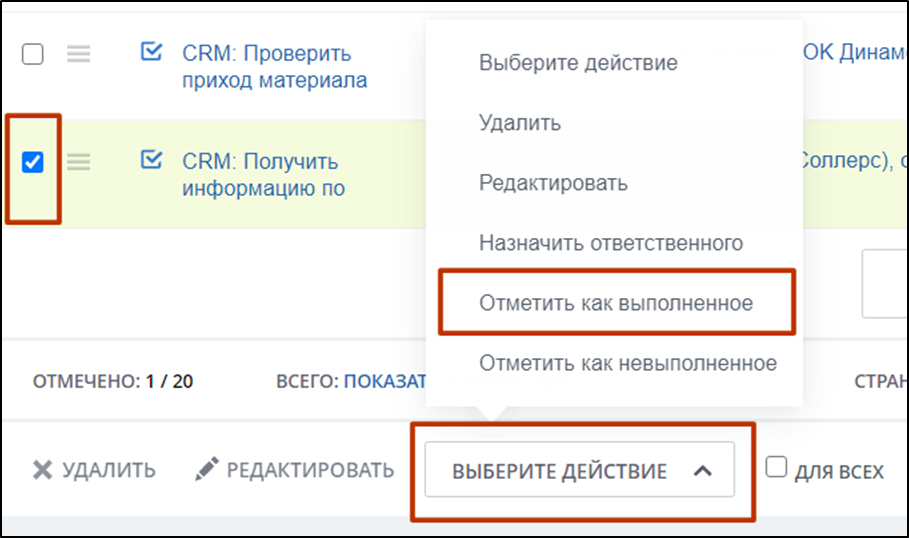Click the input box at right edge
This screenshot has width=909, height=538.
click(x=886, y=283)
